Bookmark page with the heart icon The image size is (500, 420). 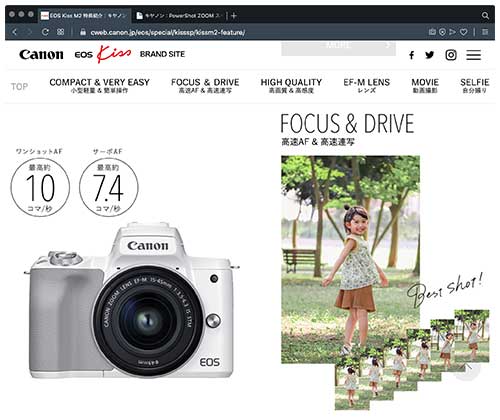pos(463,32)
